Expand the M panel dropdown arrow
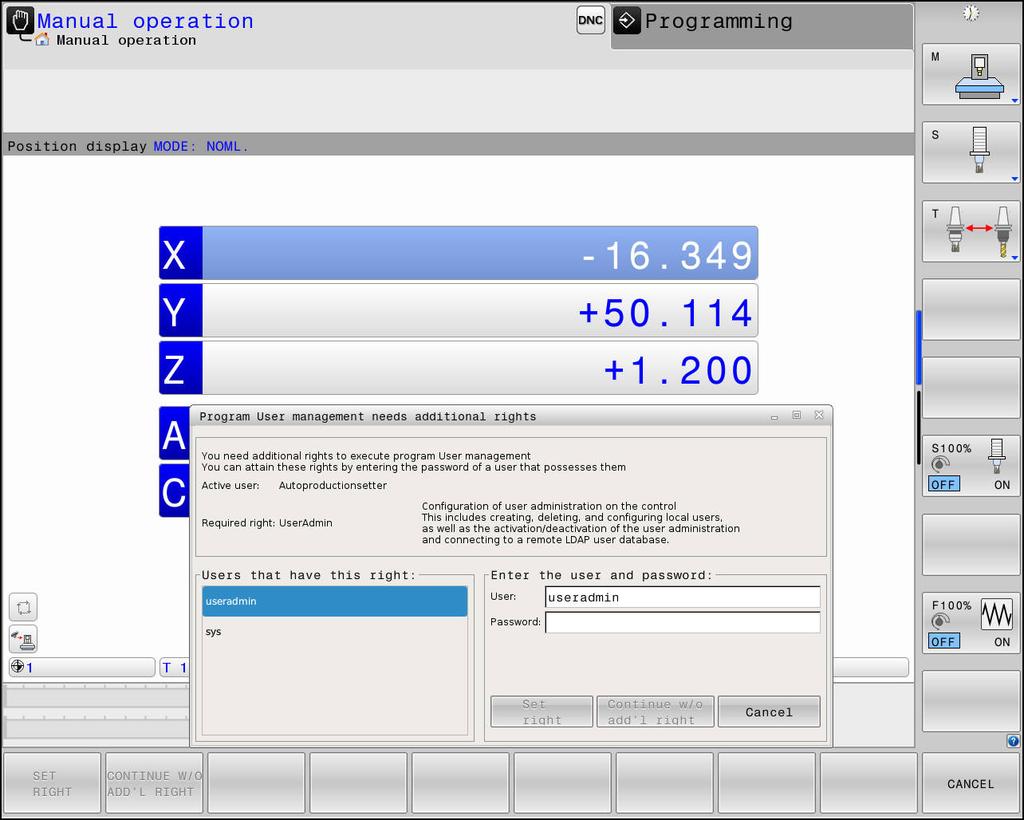The width and height of the screenshot is (1024, 820). point(1014,101)
